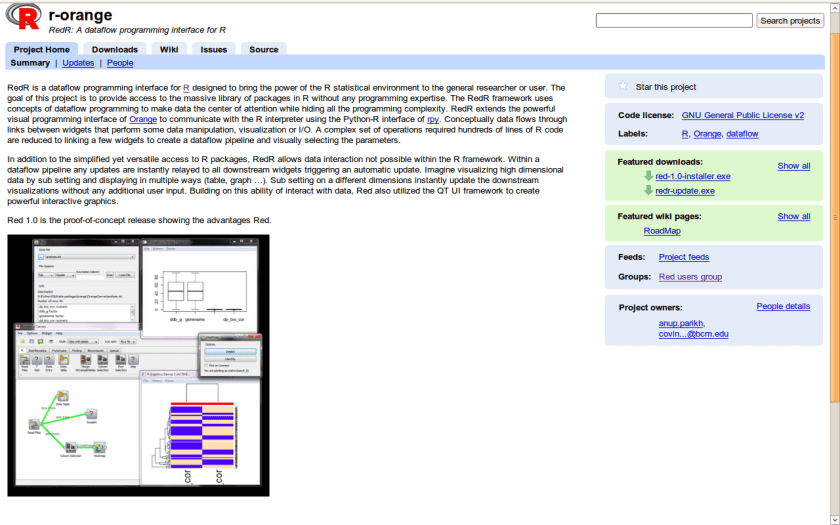Switch to the Wiki tab
This screenshot has width=840, height=525.
point(169,49)
